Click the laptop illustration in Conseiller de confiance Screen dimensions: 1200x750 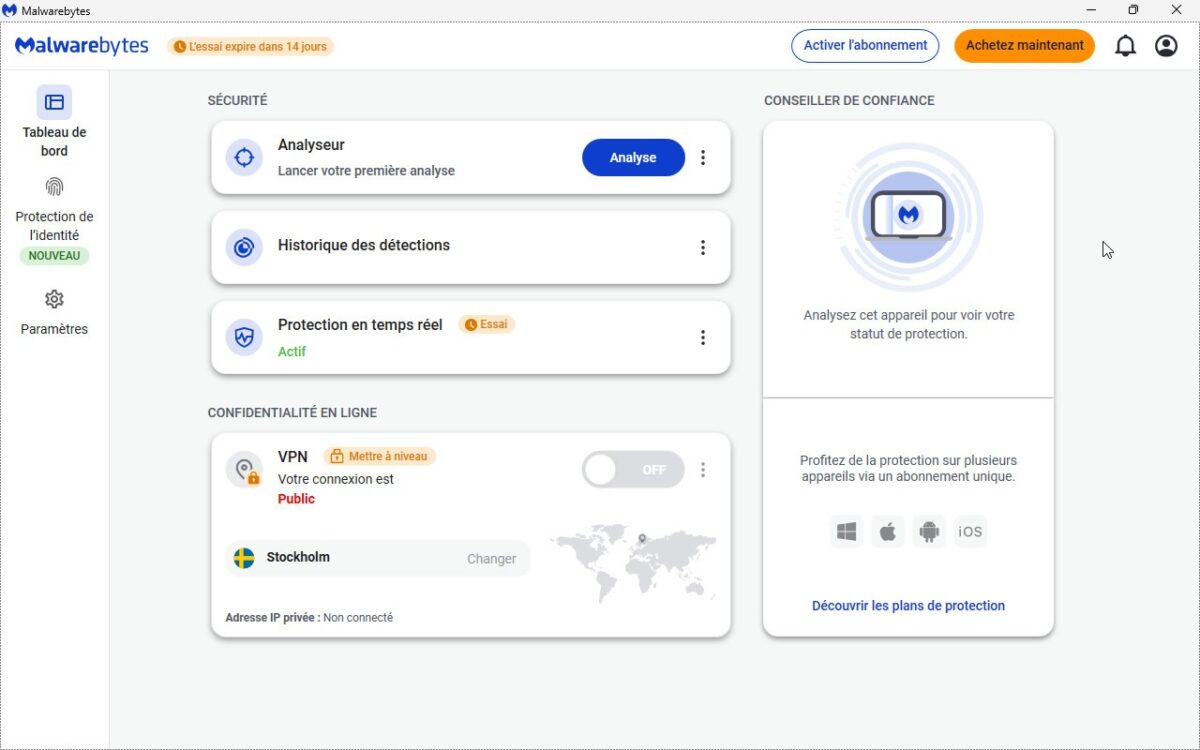tap(908, 216)
